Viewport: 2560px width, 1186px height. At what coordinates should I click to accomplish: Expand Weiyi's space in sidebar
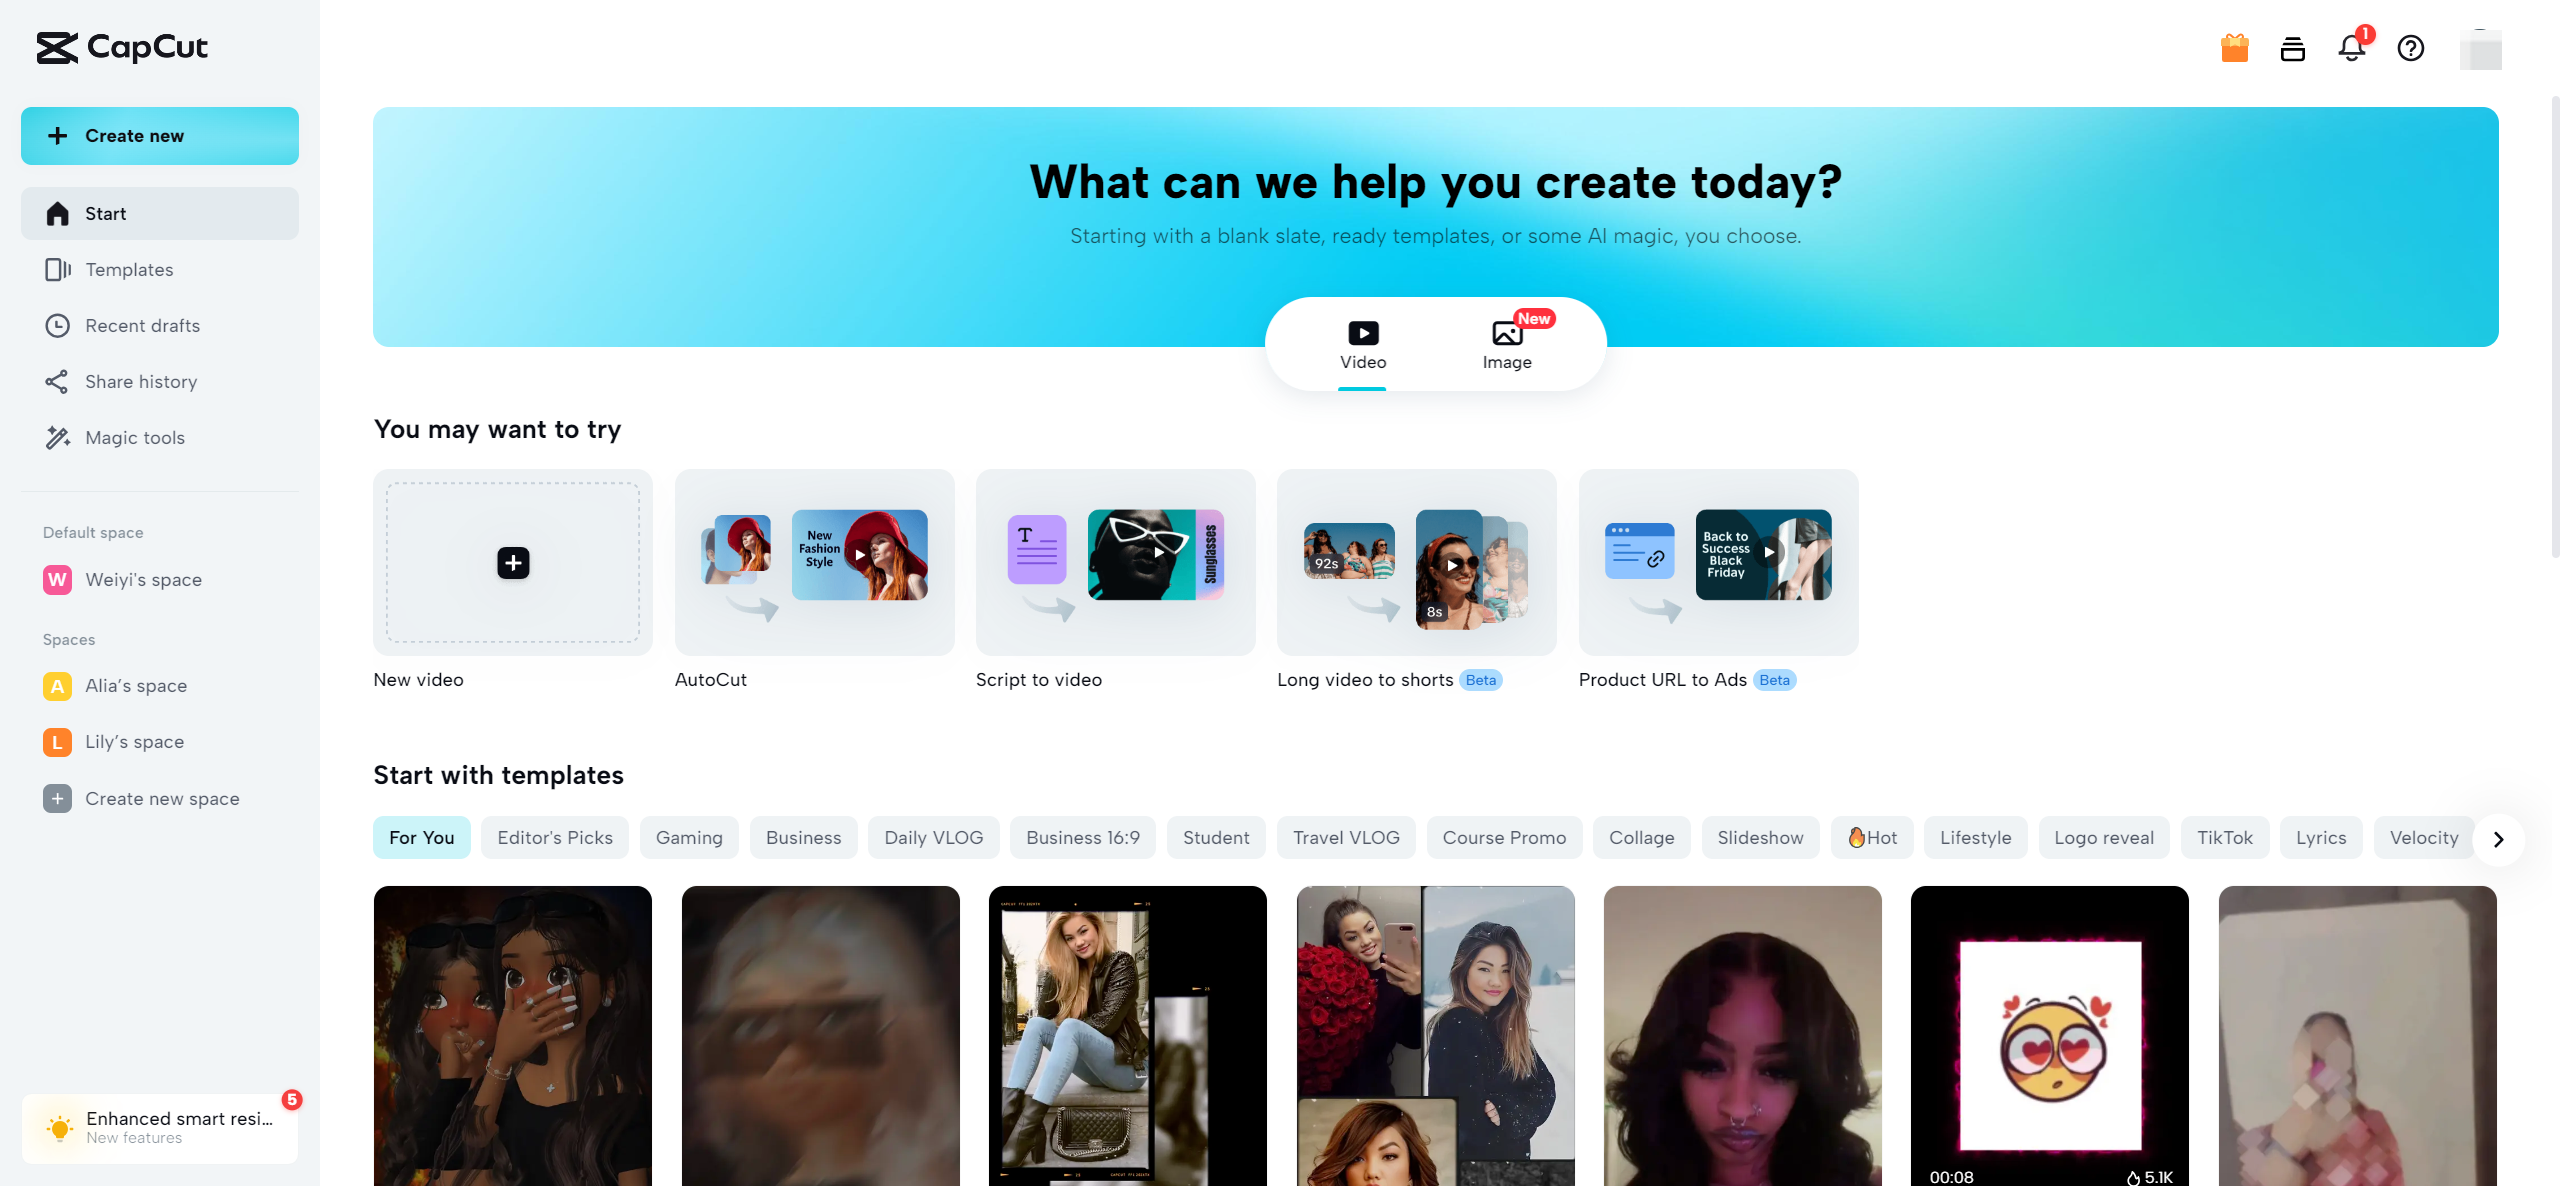142,578
